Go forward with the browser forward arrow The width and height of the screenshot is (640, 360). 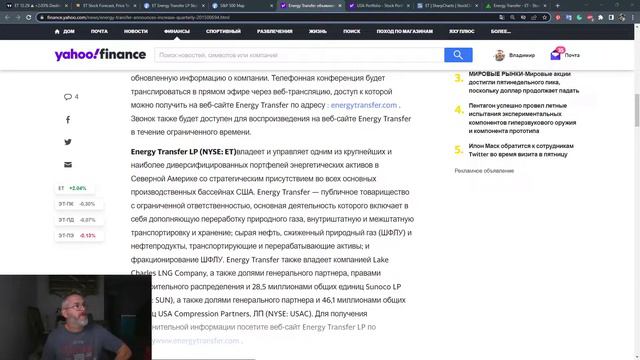(x=18, y=18)
